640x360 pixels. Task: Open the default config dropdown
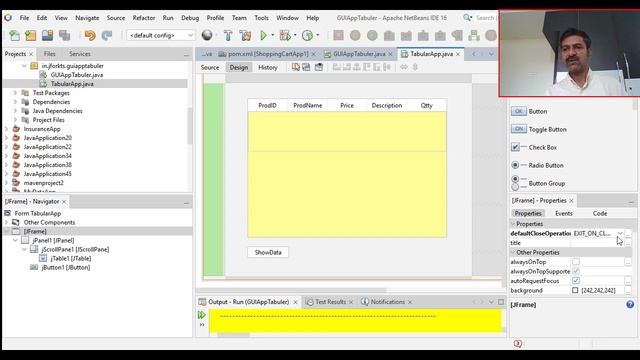point(160,36)
